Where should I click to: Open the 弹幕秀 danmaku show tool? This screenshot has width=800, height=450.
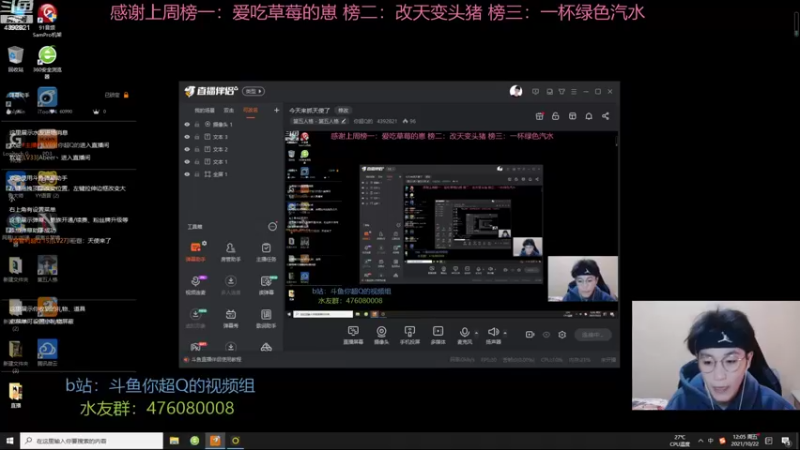231,317
